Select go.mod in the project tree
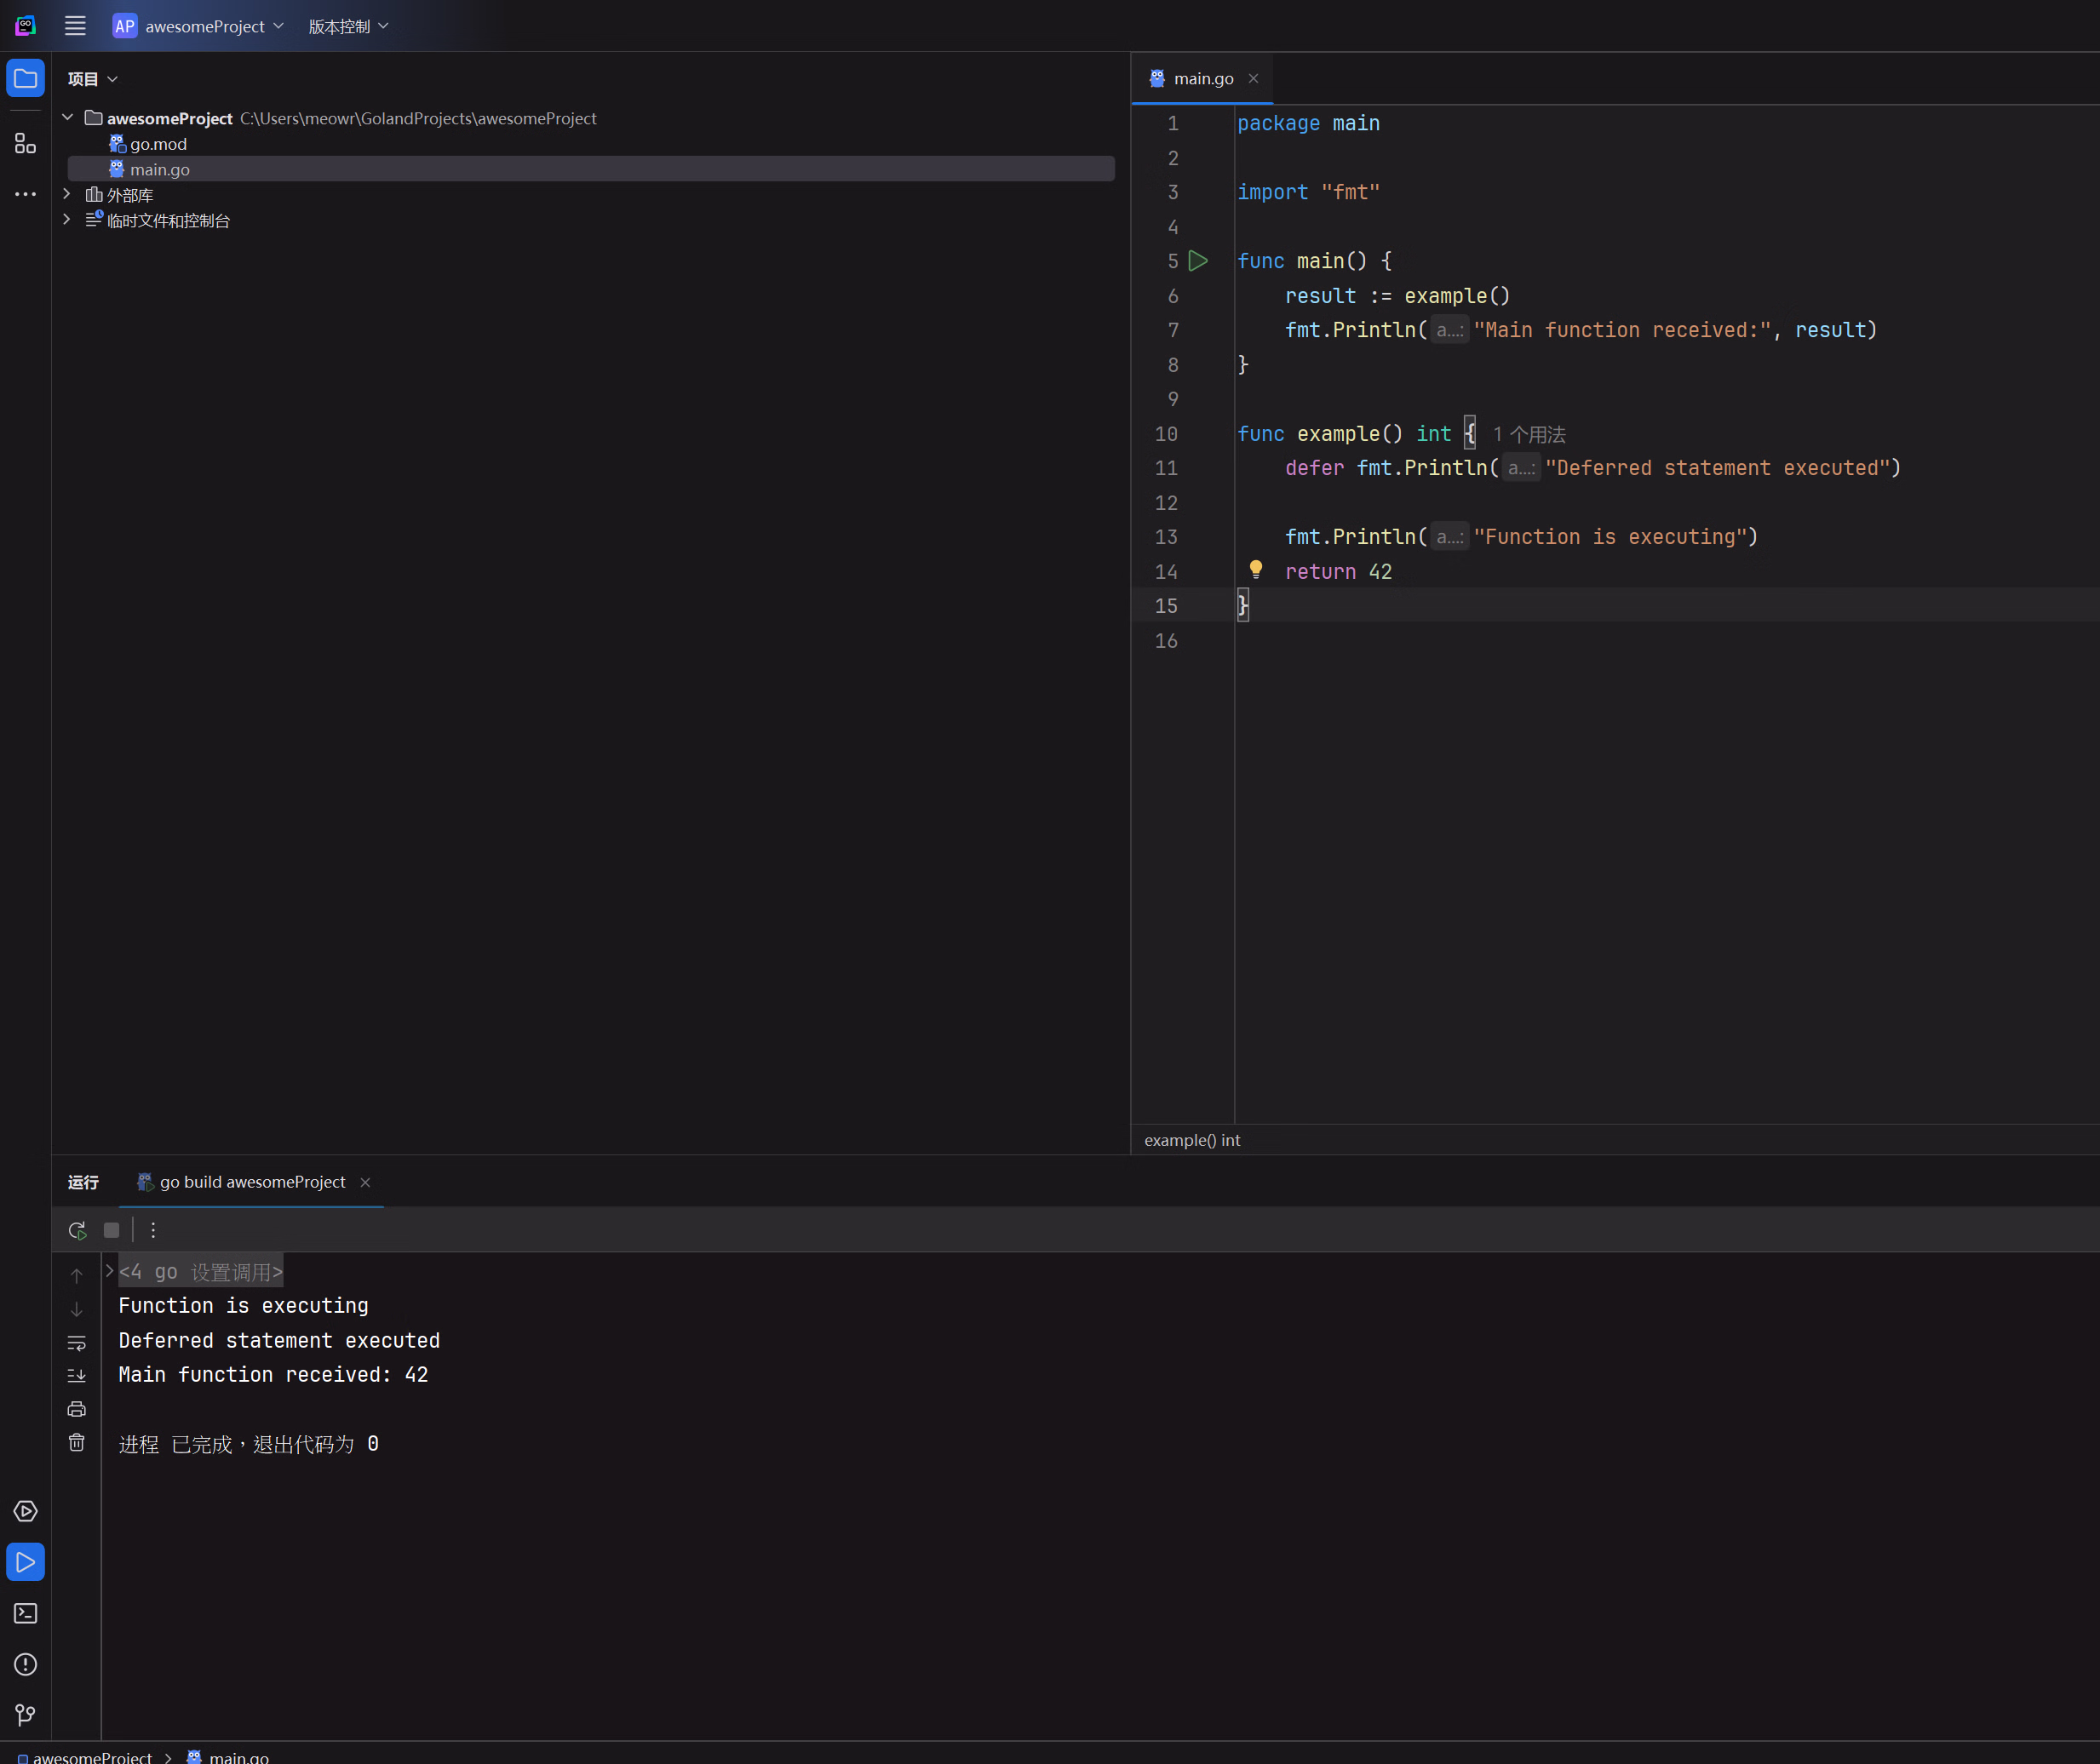This screenshot has width=2100, height=1764. [x=158, y=144]
